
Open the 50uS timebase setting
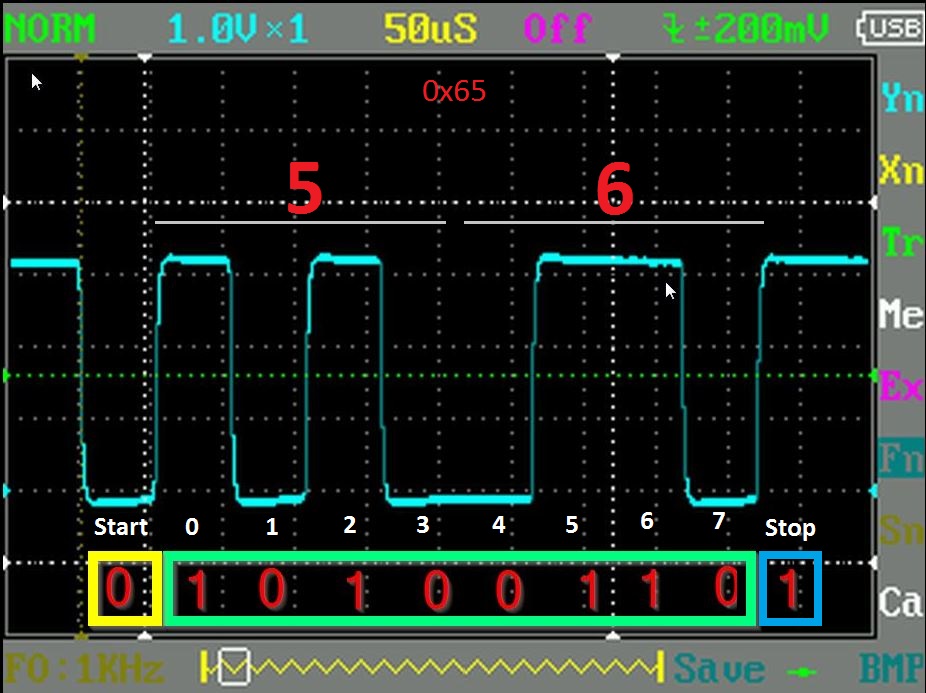432,29
